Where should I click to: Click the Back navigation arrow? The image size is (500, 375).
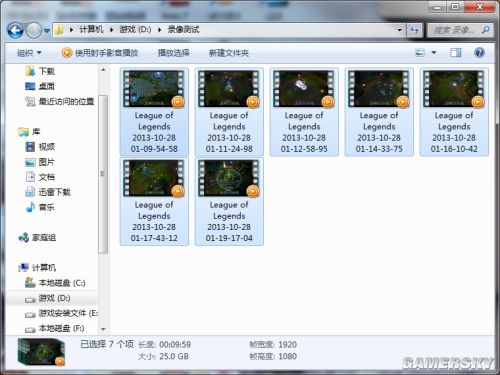pyautogui.click(x=15, y=31)
